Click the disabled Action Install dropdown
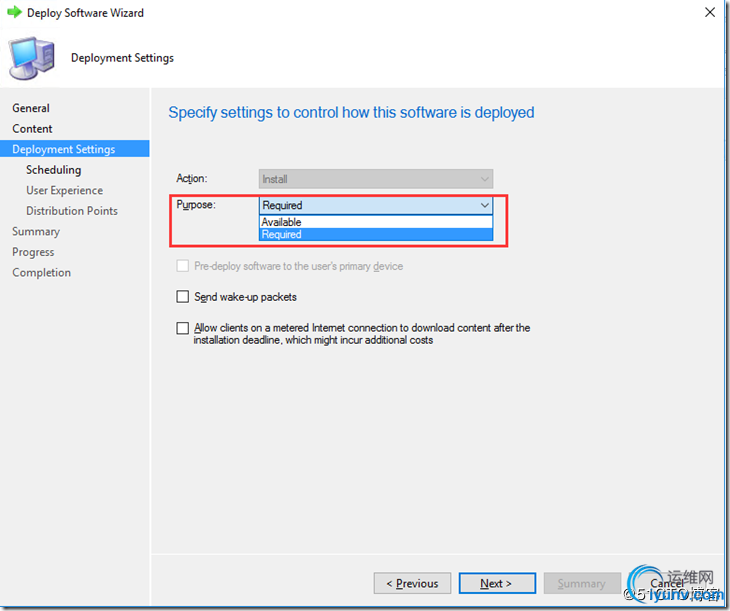The width and height of the screenshot is (730, 611). (376, 179)
